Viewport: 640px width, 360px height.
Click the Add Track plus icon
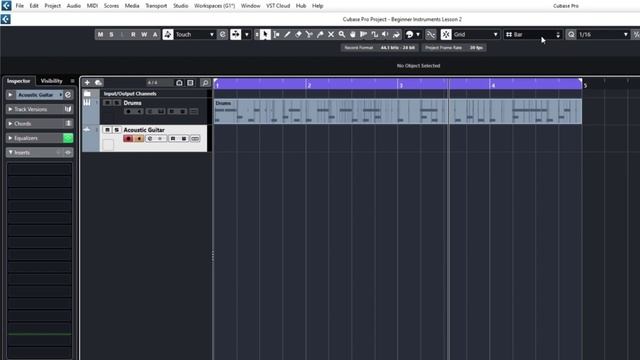87,83
